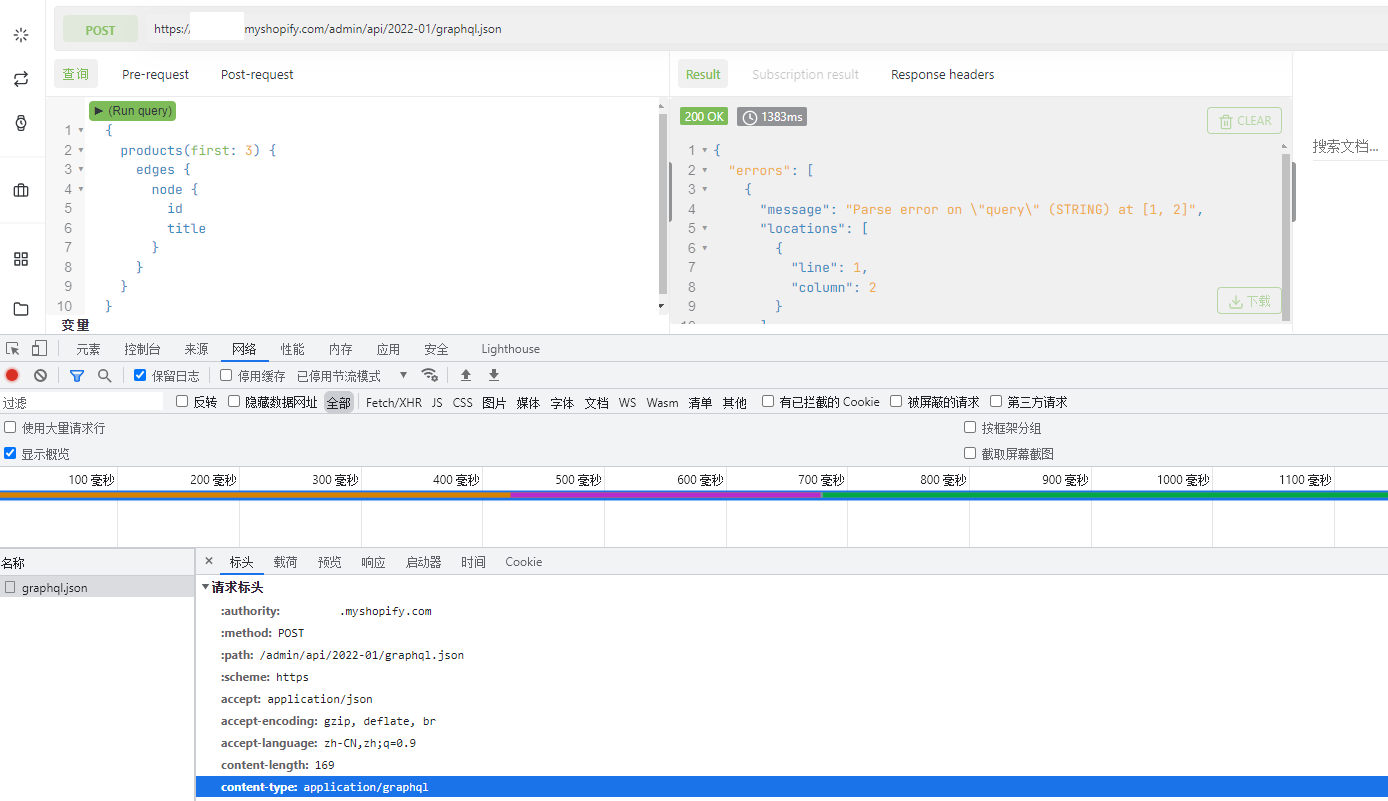Toggle the device toolbar icon
This screenshot has width=1388, height=801.
[x=39, y=349]
